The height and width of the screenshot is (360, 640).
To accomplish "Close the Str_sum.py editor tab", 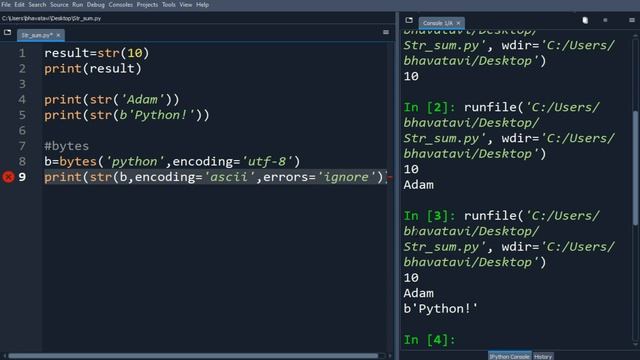I will click(58, 36).
